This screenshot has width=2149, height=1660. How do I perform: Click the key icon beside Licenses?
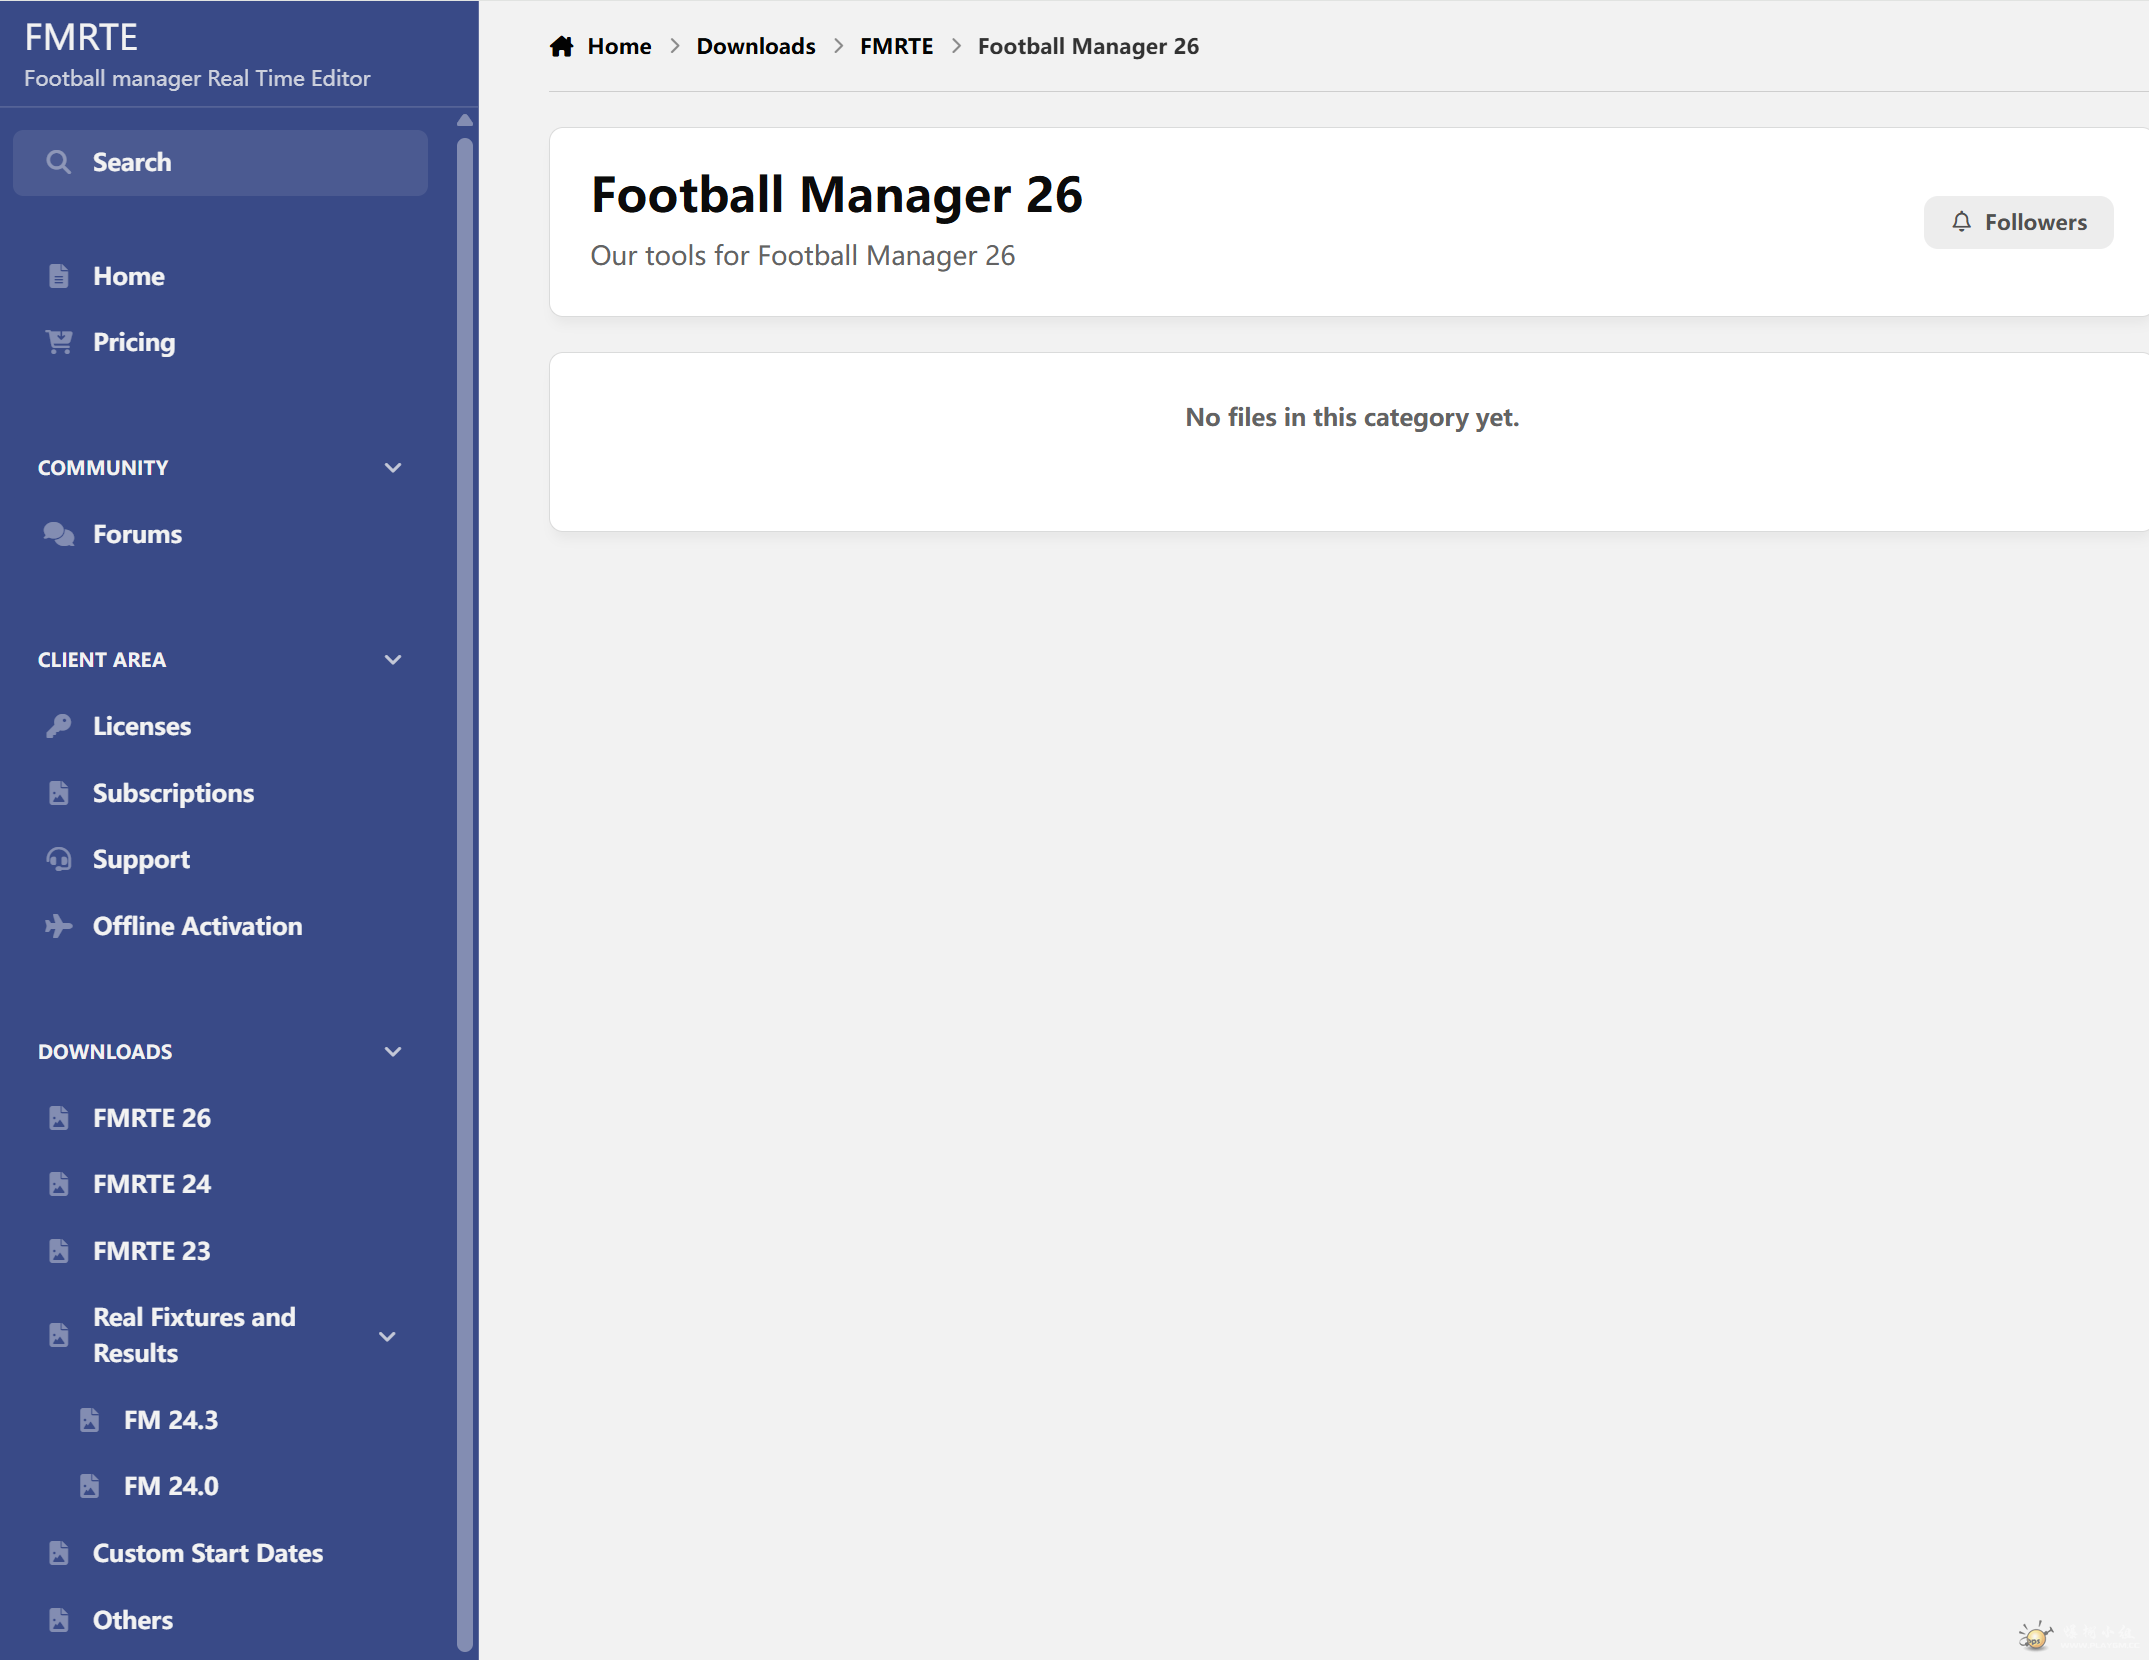point(59,726)
